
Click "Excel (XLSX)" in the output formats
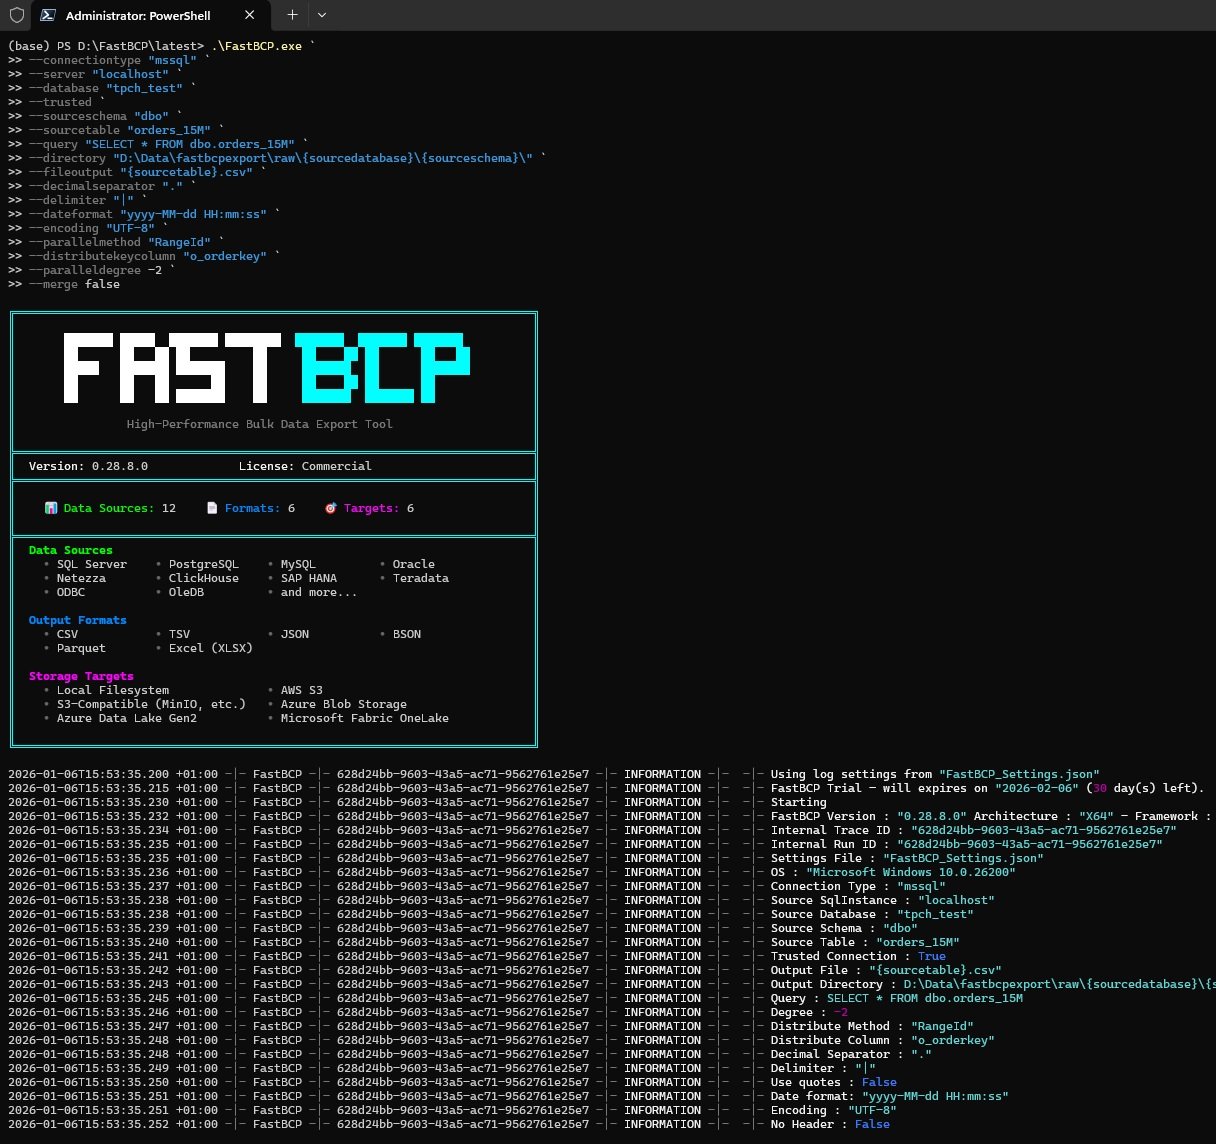(x=211, y=648)
